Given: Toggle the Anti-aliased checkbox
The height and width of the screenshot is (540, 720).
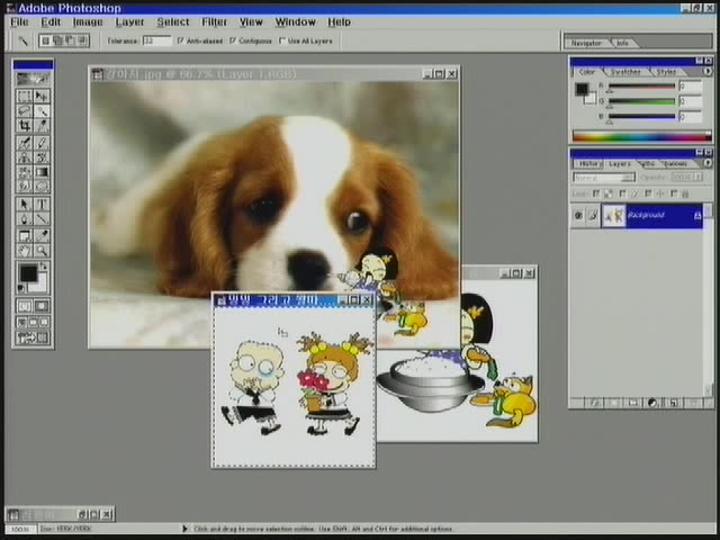Looking at the screenshot, I should pos(180,41).
